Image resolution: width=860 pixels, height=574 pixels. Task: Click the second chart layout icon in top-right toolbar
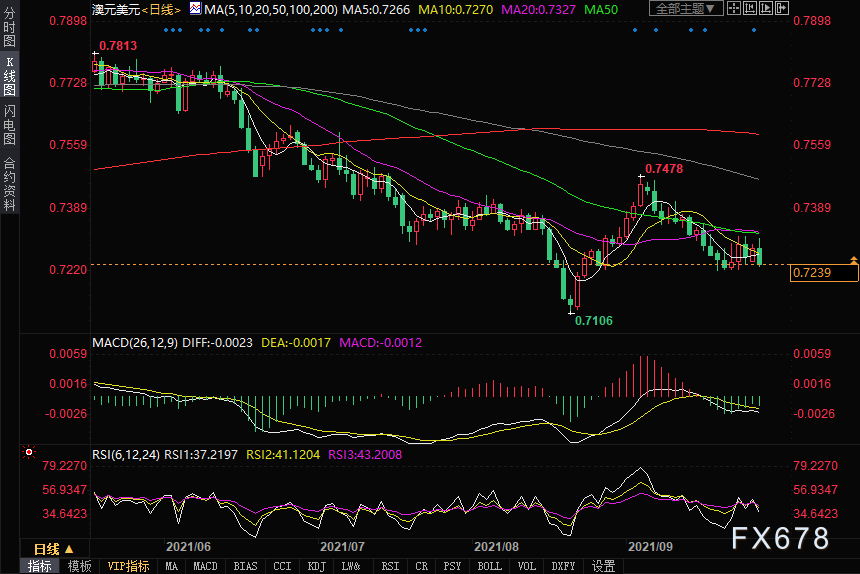coord(748,9)
